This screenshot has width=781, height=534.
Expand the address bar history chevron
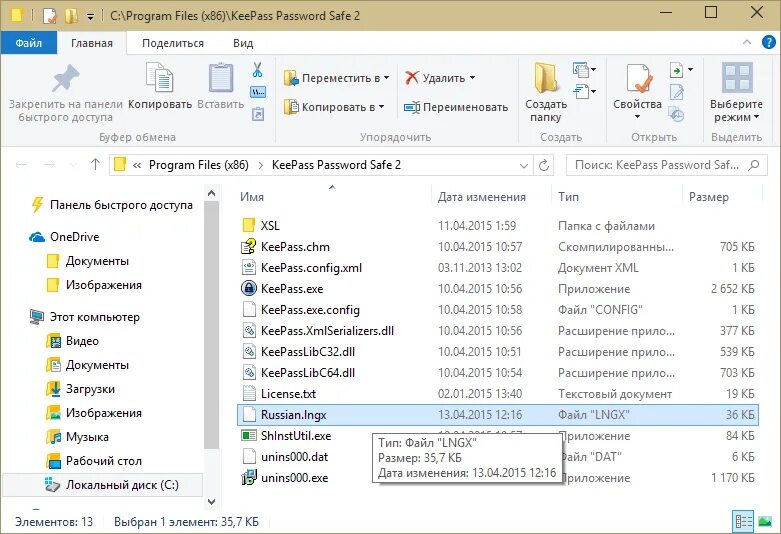click(x=523, y=165)
